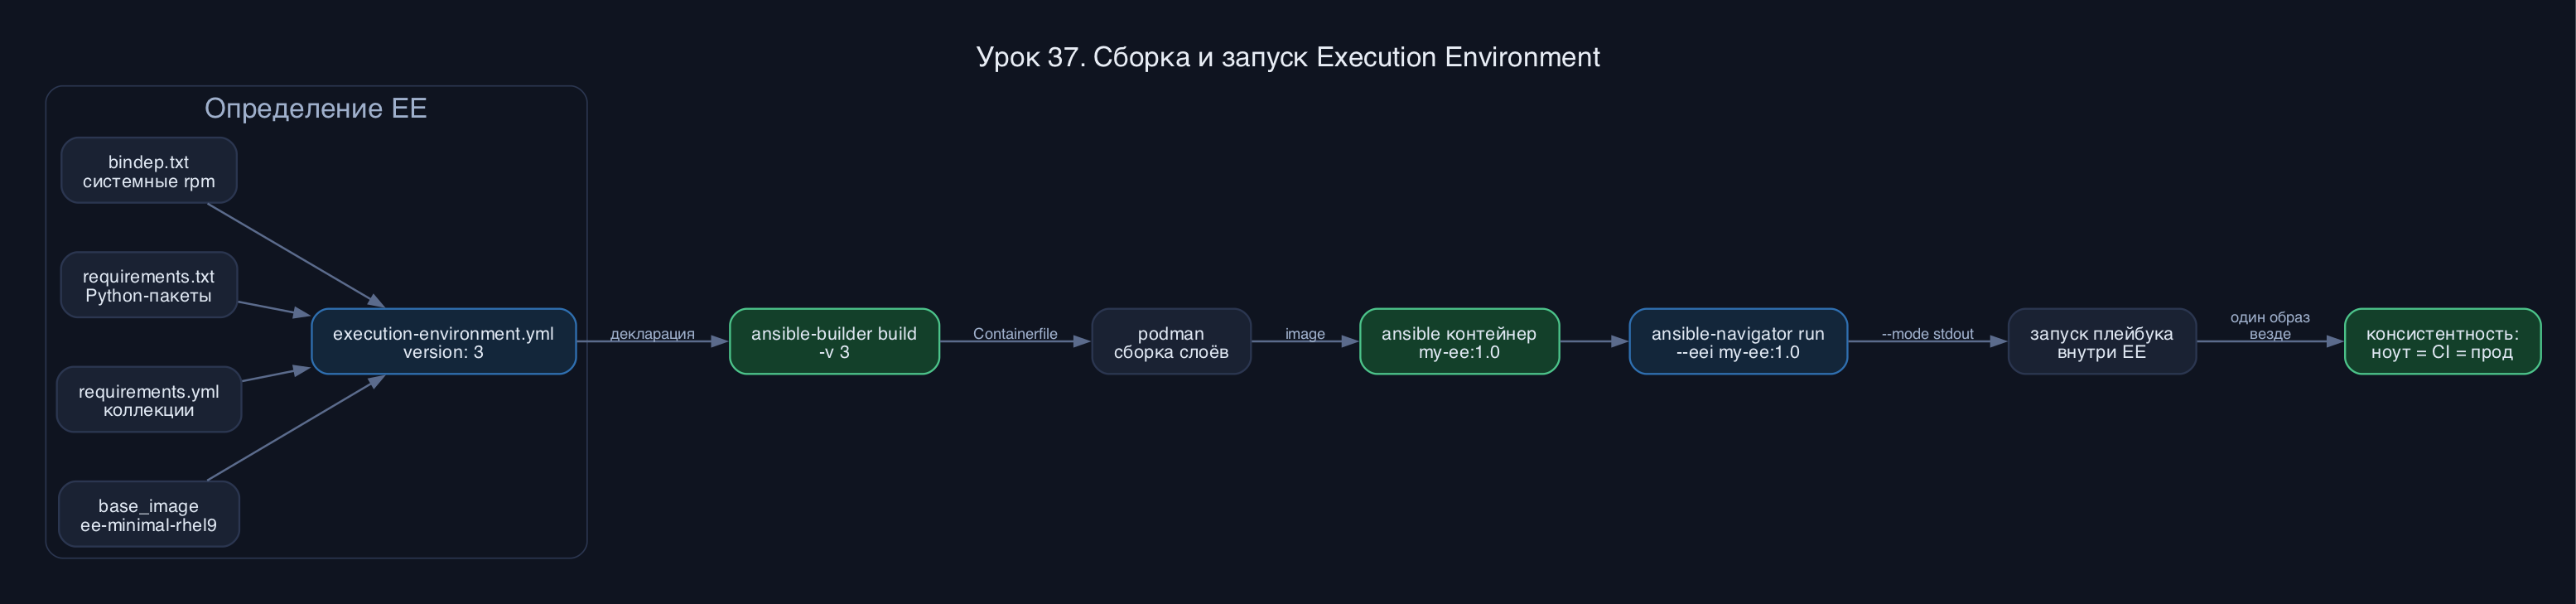Click the один образ везде edge label
This screenshot has height=604, width=2576.
click(2270, 326)
